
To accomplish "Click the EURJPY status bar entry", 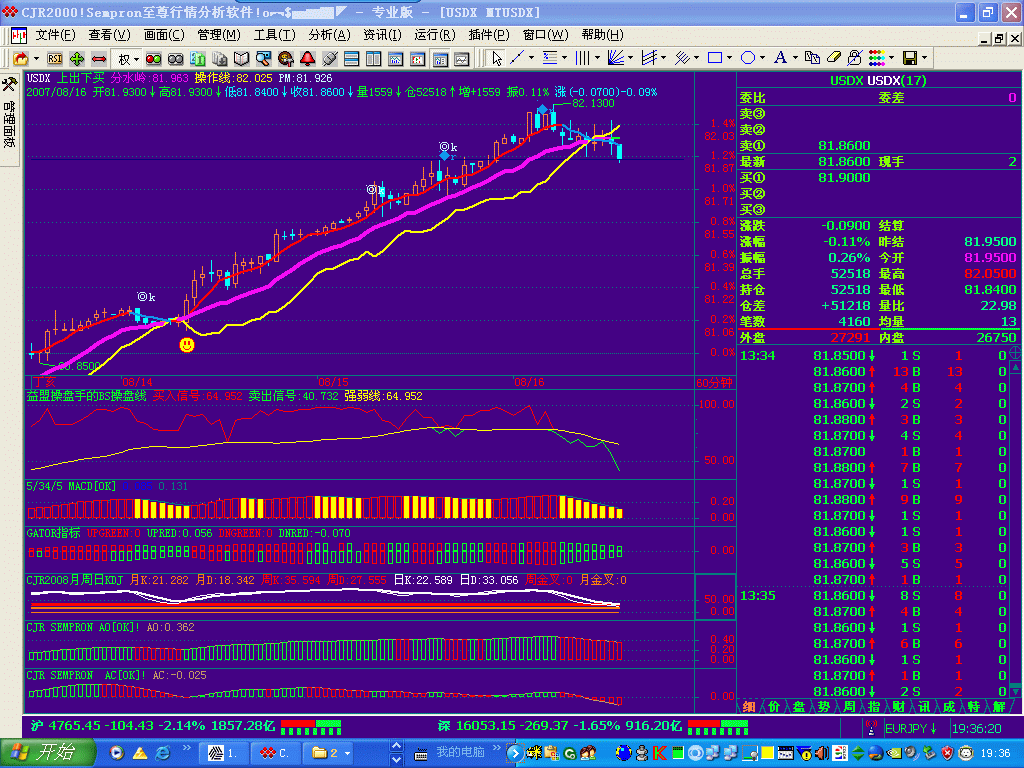I will tap(911, 728).
